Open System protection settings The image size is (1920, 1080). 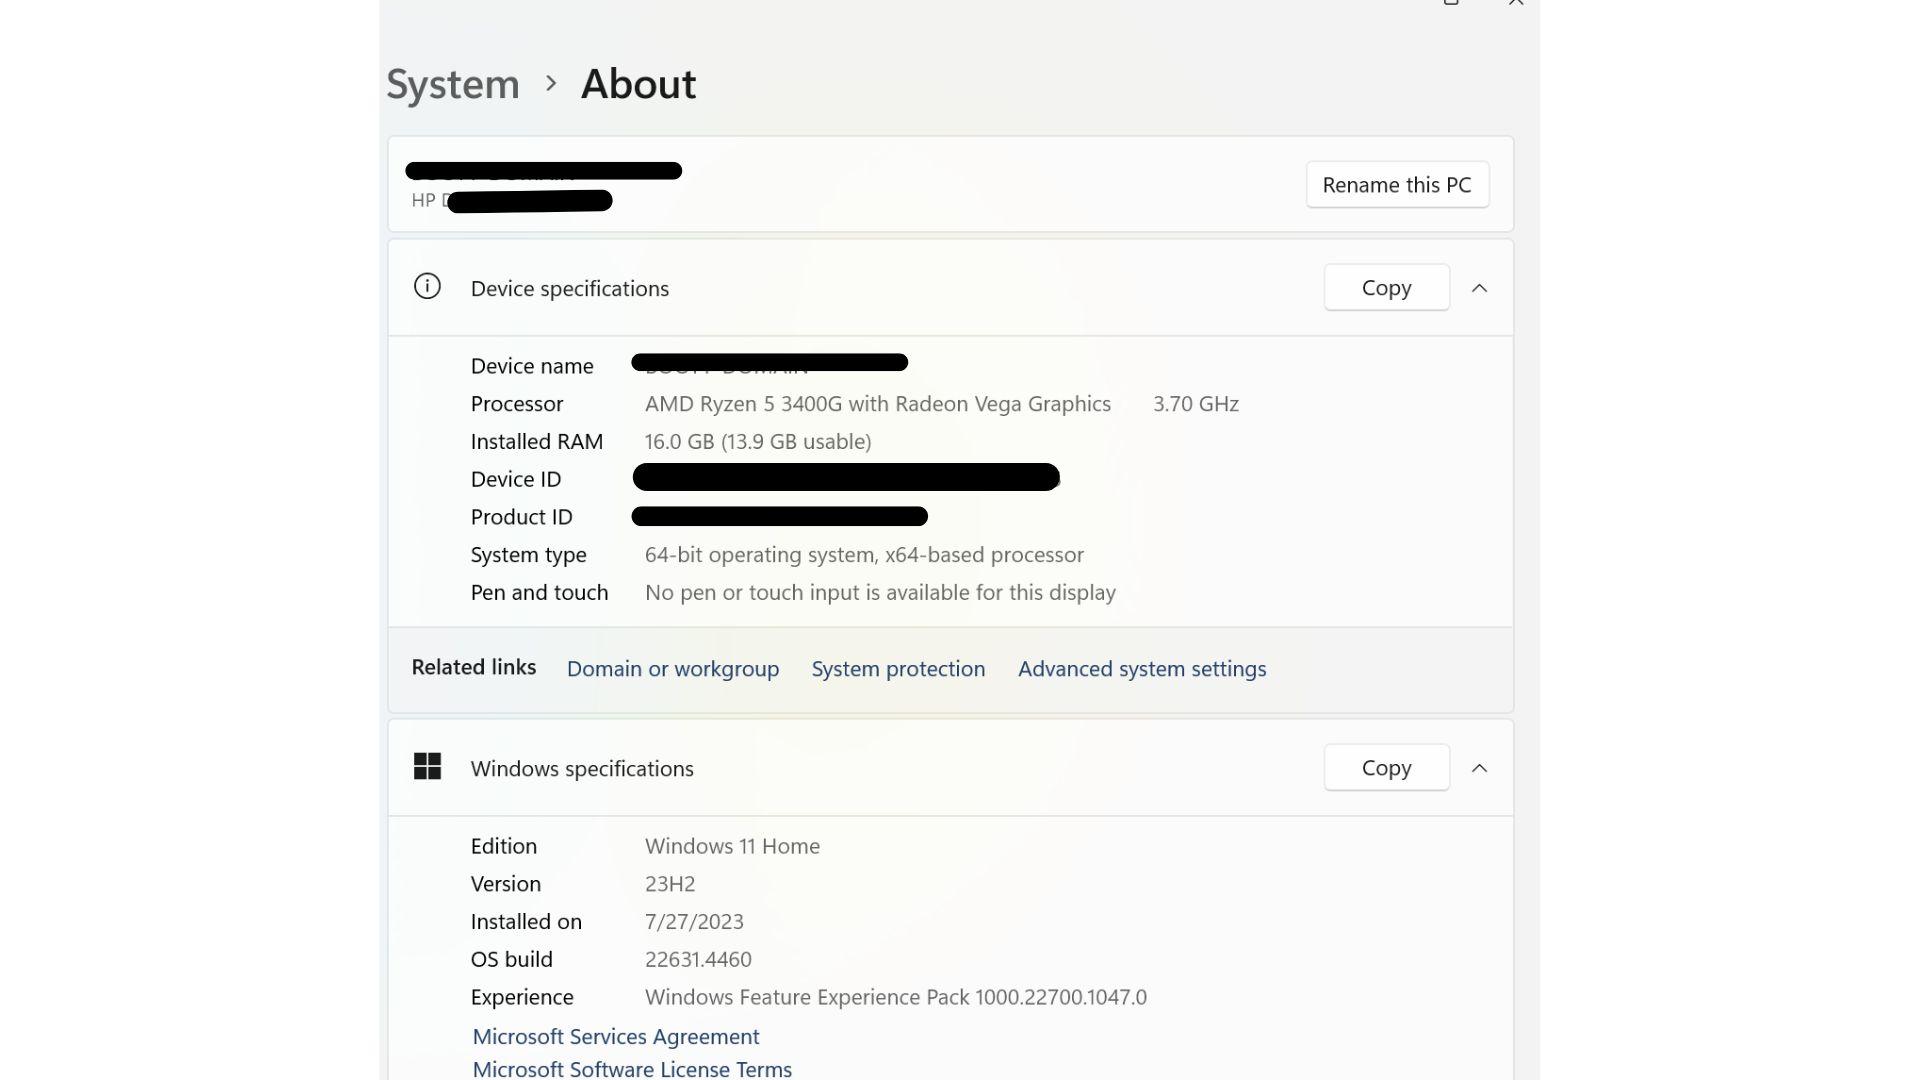[897, 668]
